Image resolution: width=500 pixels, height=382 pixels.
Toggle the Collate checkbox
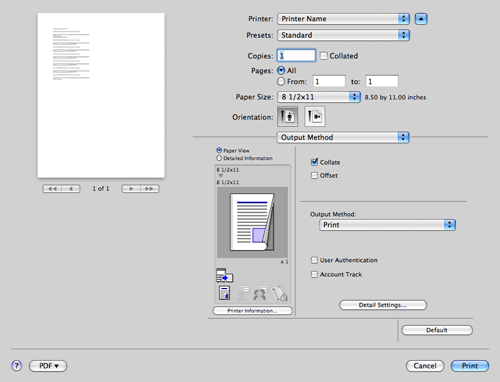314,162
